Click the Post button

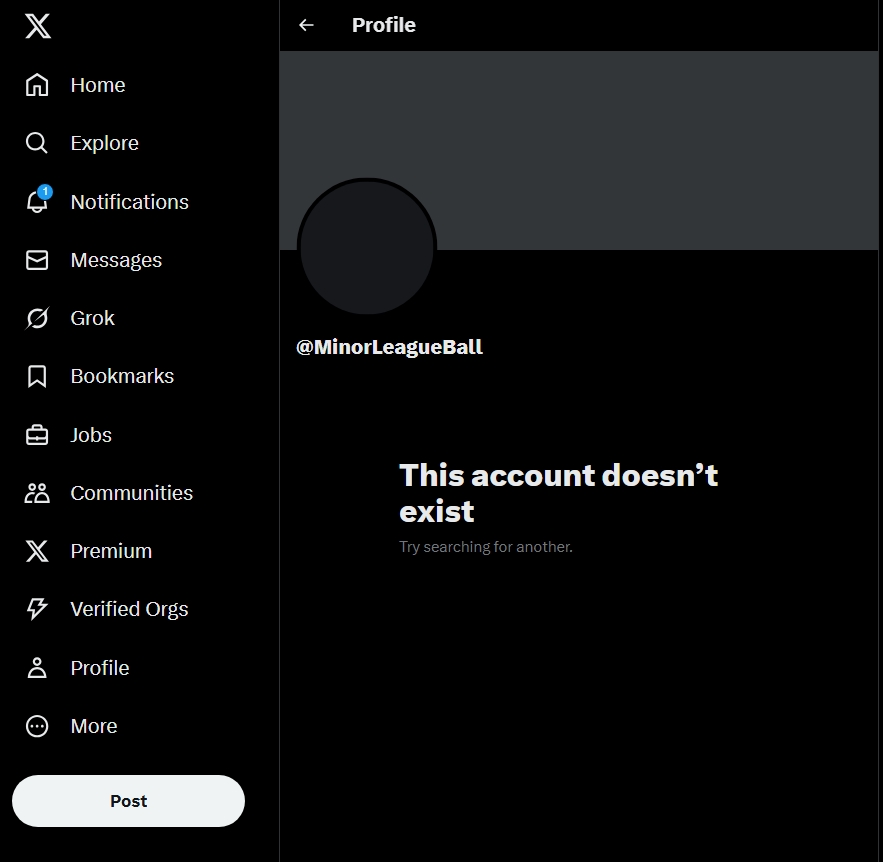pos(128,801)
